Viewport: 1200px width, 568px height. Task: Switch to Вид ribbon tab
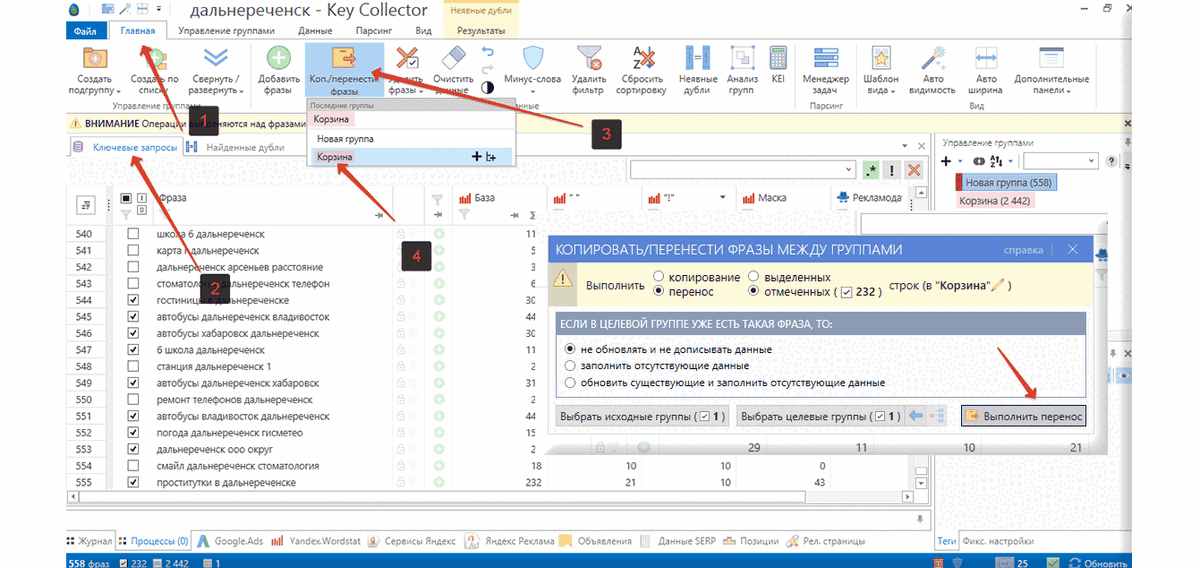(x=423, y=31)
